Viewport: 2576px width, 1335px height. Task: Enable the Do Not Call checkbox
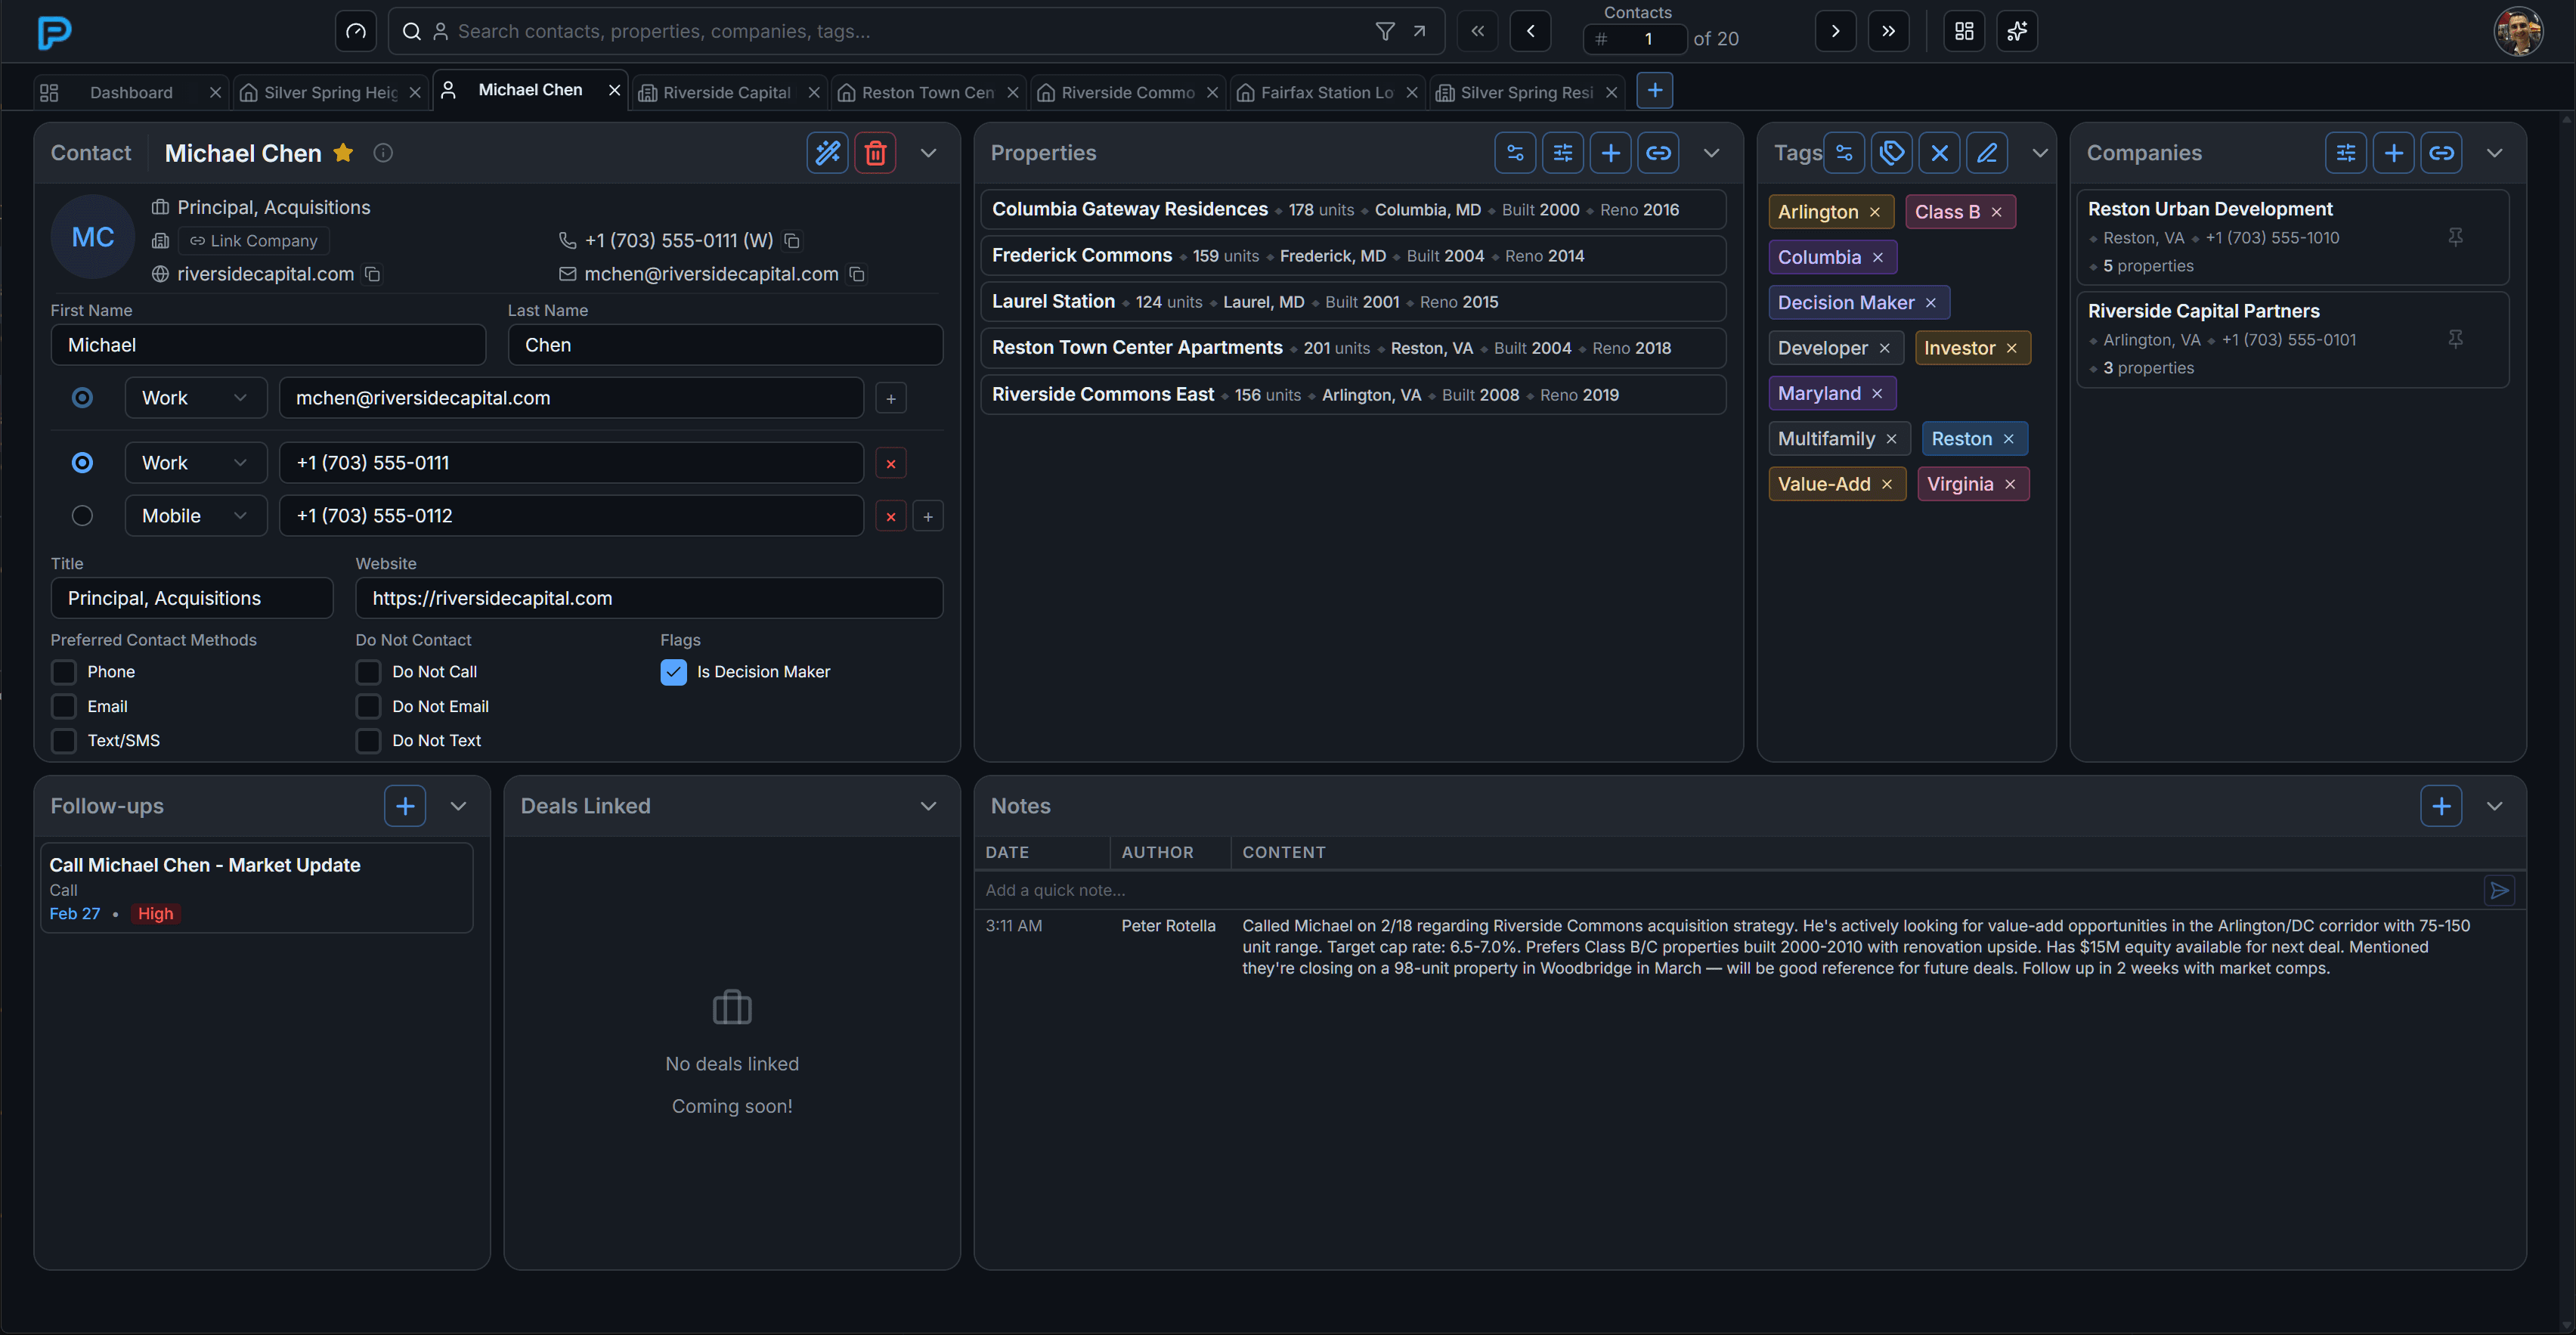click(x=369, y=672)
